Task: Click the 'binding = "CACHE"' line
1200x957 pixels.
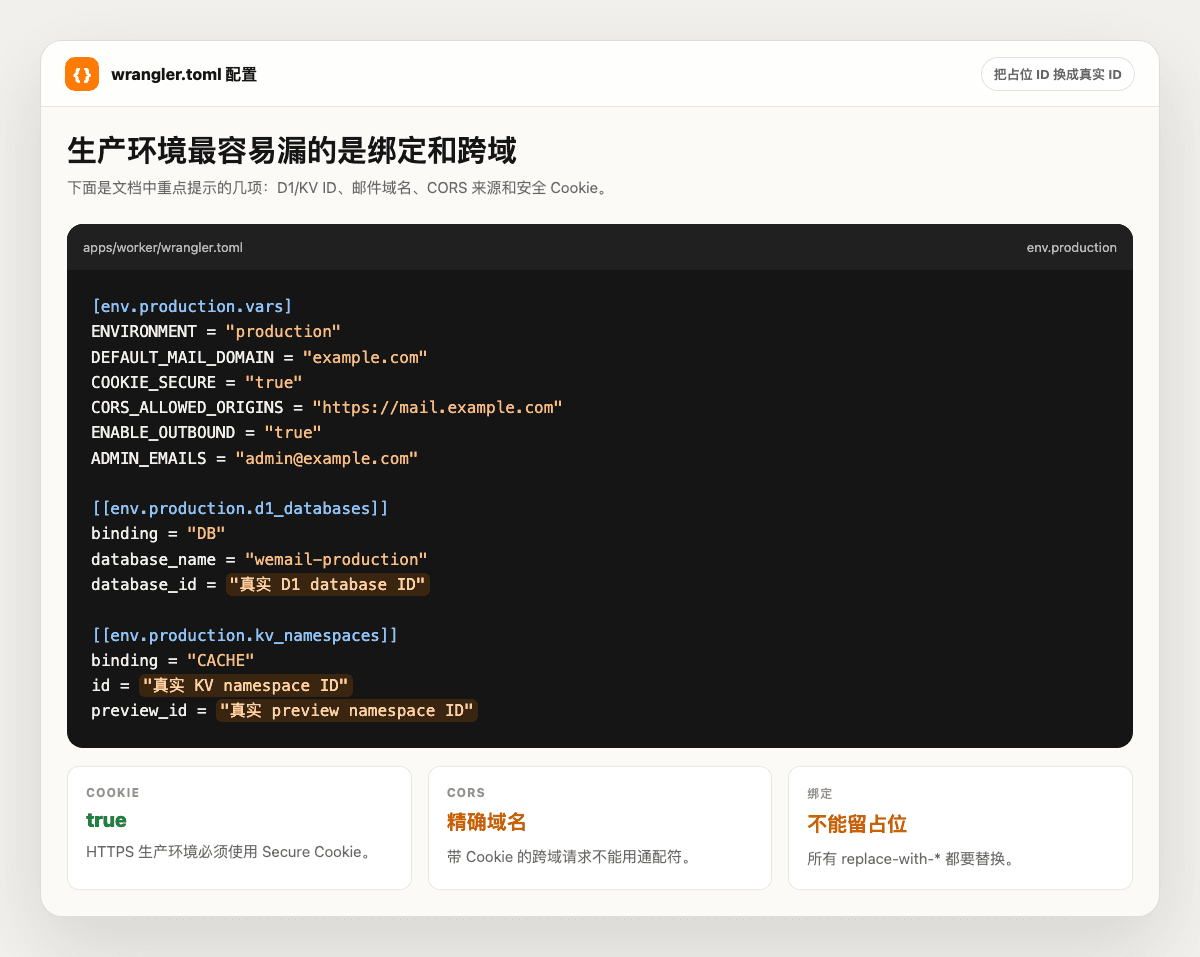Action: [x=173, y=660]
